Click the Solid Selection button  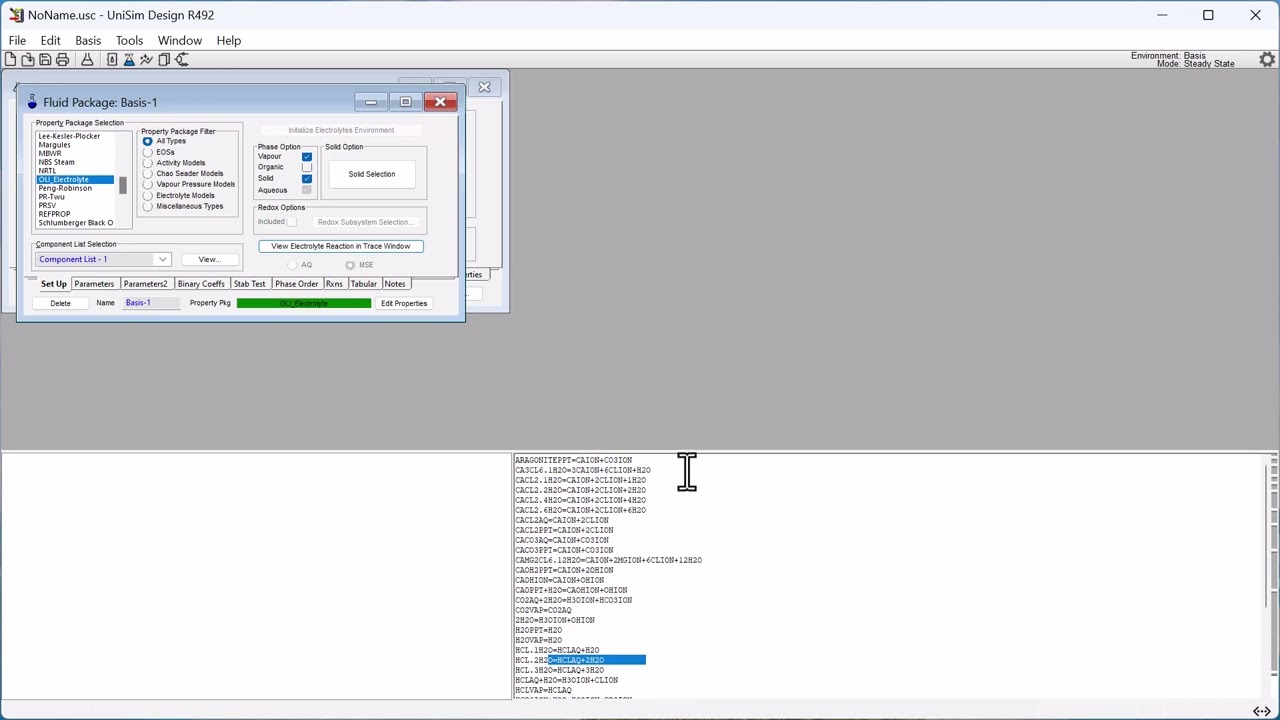click(372, 174)
